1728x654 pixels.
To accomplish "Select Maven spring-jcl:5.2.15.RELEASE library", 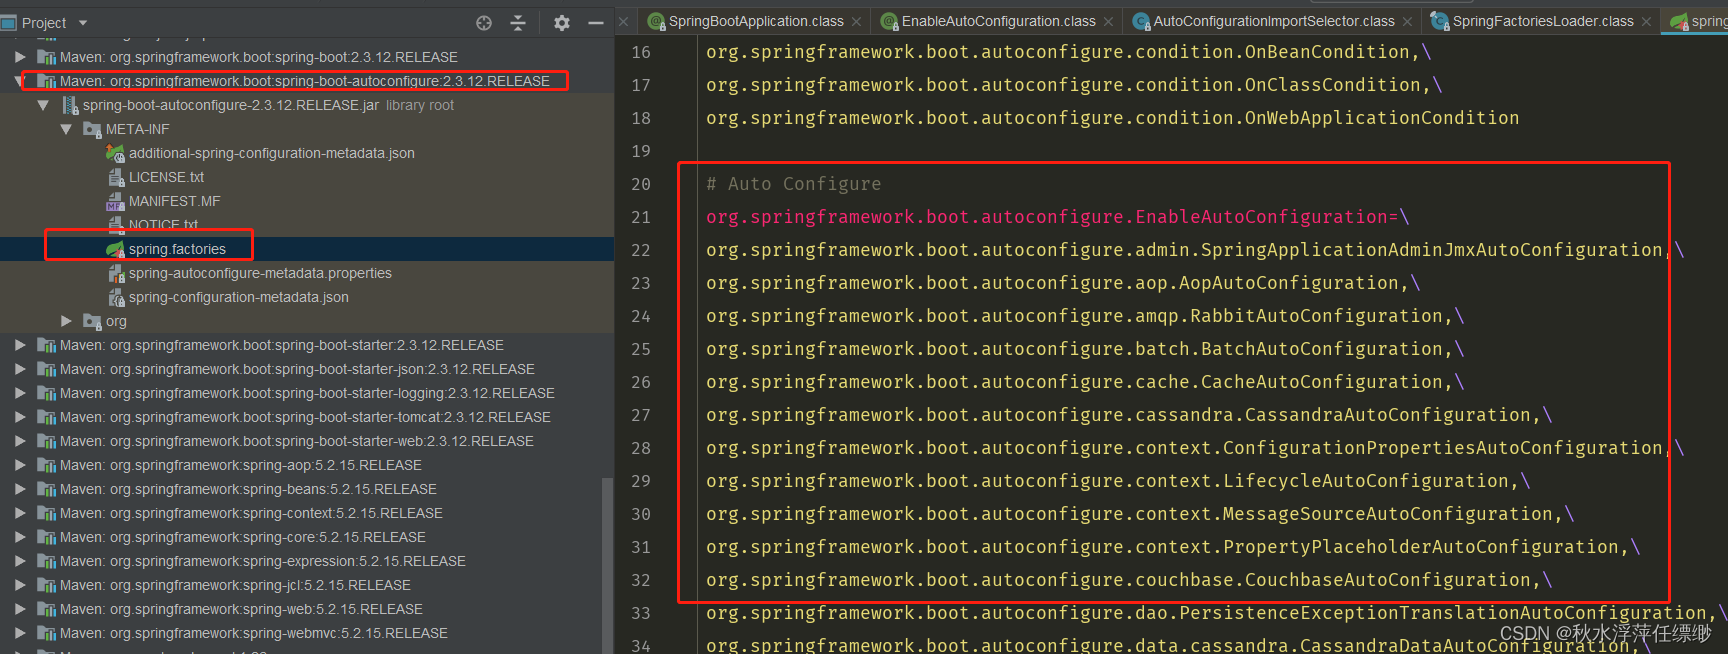I will [x=235, y=585].
